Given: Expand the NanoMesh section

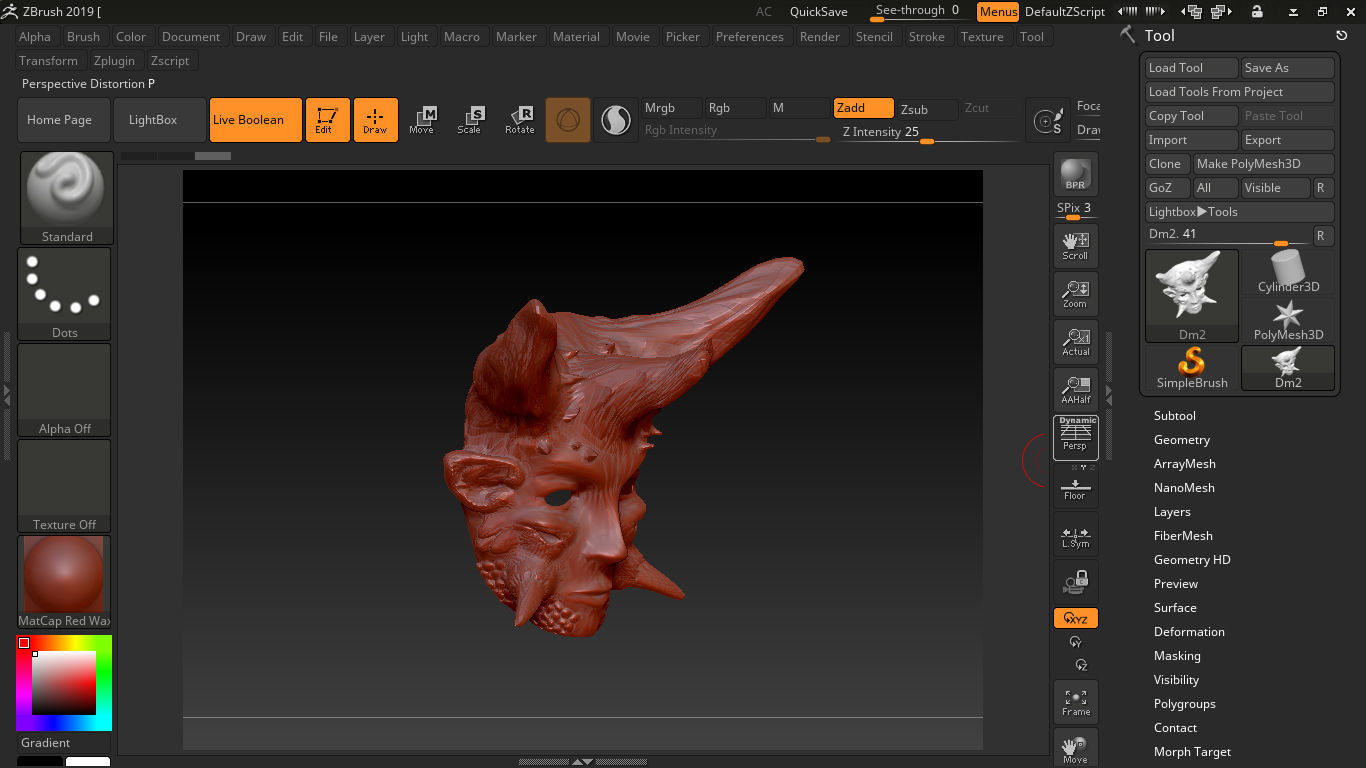Looking at the screenshot, I should (x=1184, y=488).
